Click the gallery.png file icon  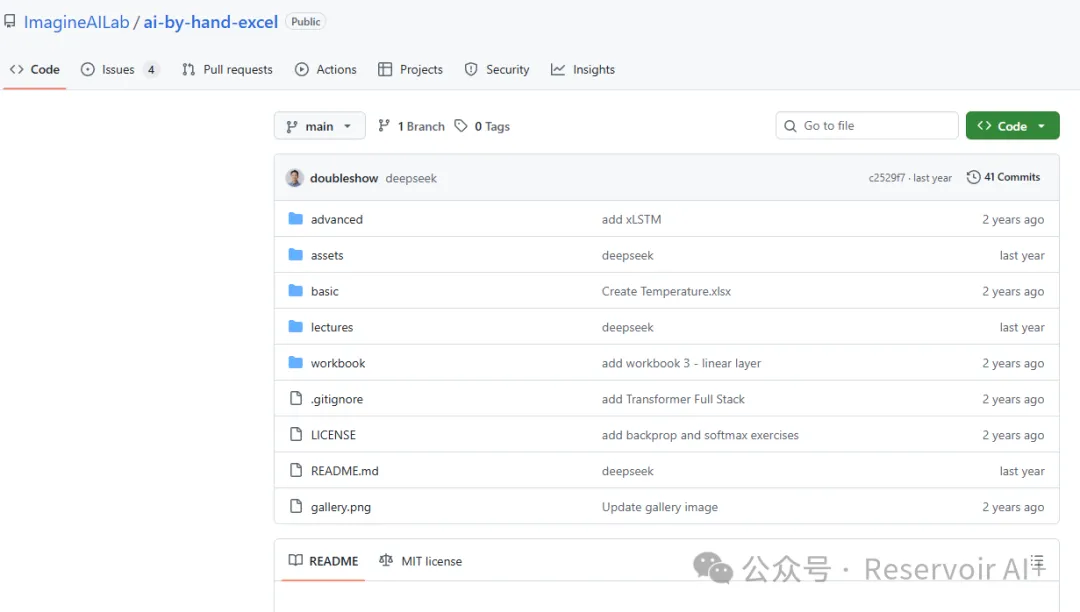296,506
